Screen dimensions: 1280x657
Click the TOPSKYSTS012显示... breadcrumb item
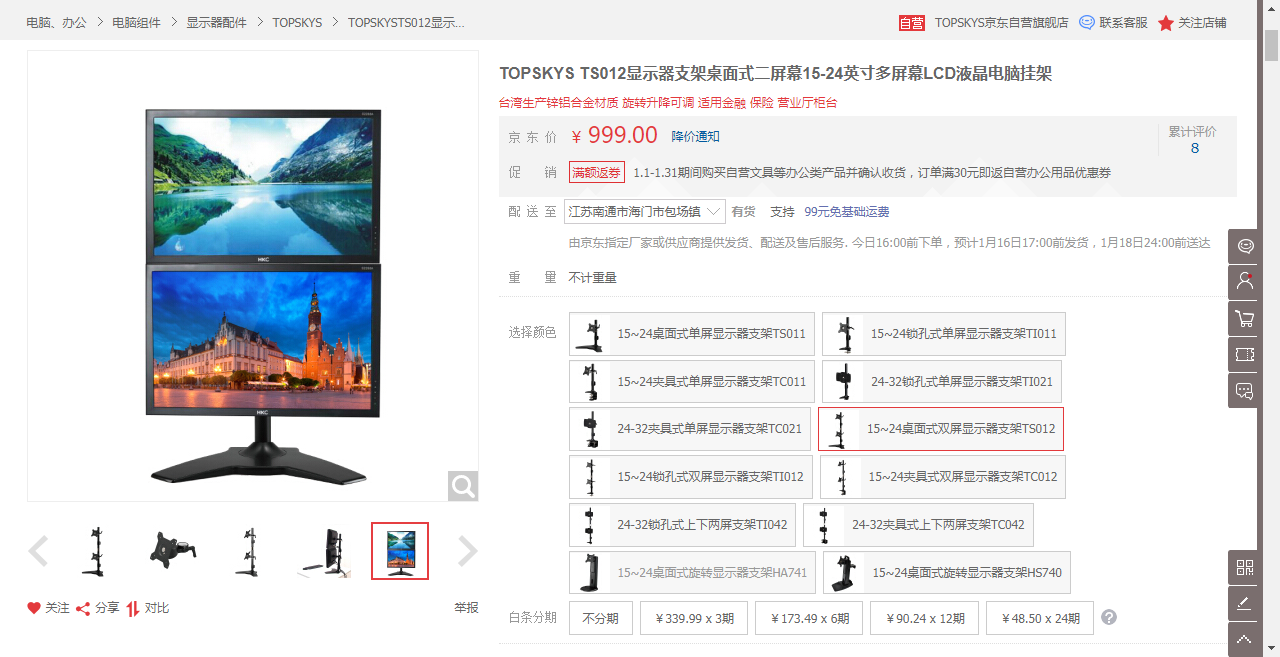click(x=406, y=22)
